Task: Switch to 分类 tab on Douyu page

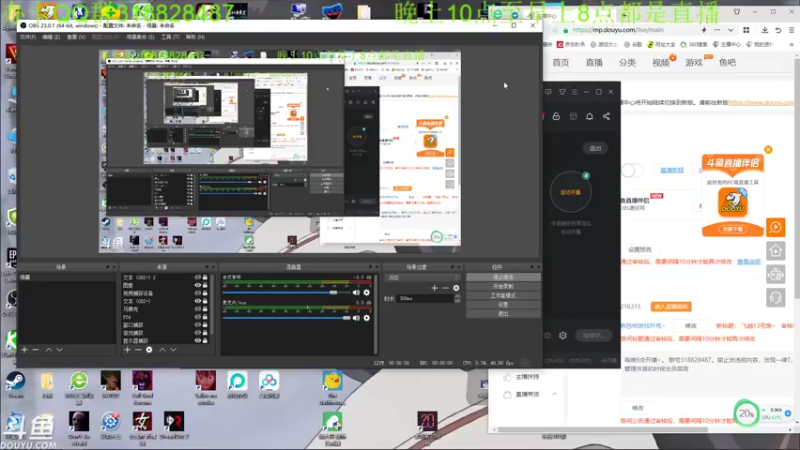Action: click(x=627, y=63)
